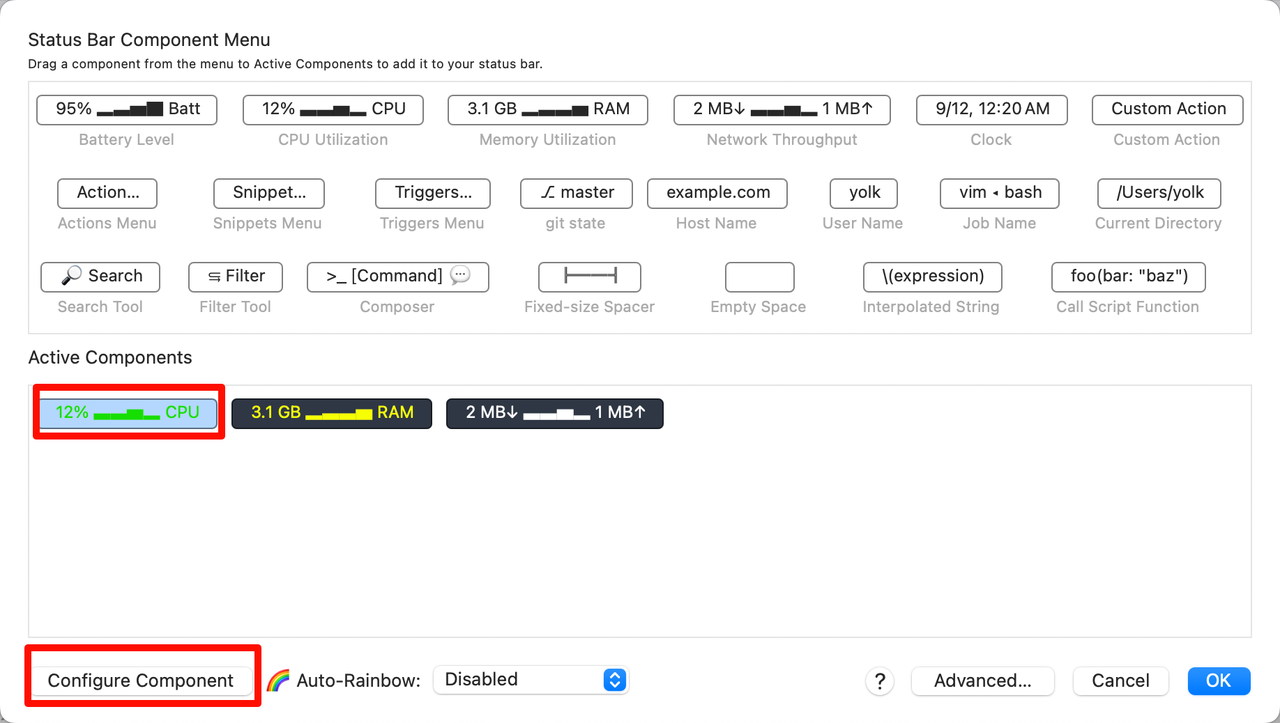Select the Battery Level component
Viewport: 1280px width, 723px height.
pos(127,109)
